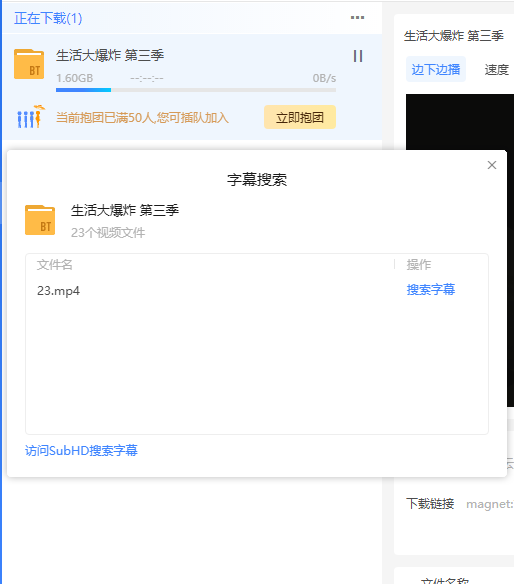Click the 1.60GB size text

click(x=74, y=78)
